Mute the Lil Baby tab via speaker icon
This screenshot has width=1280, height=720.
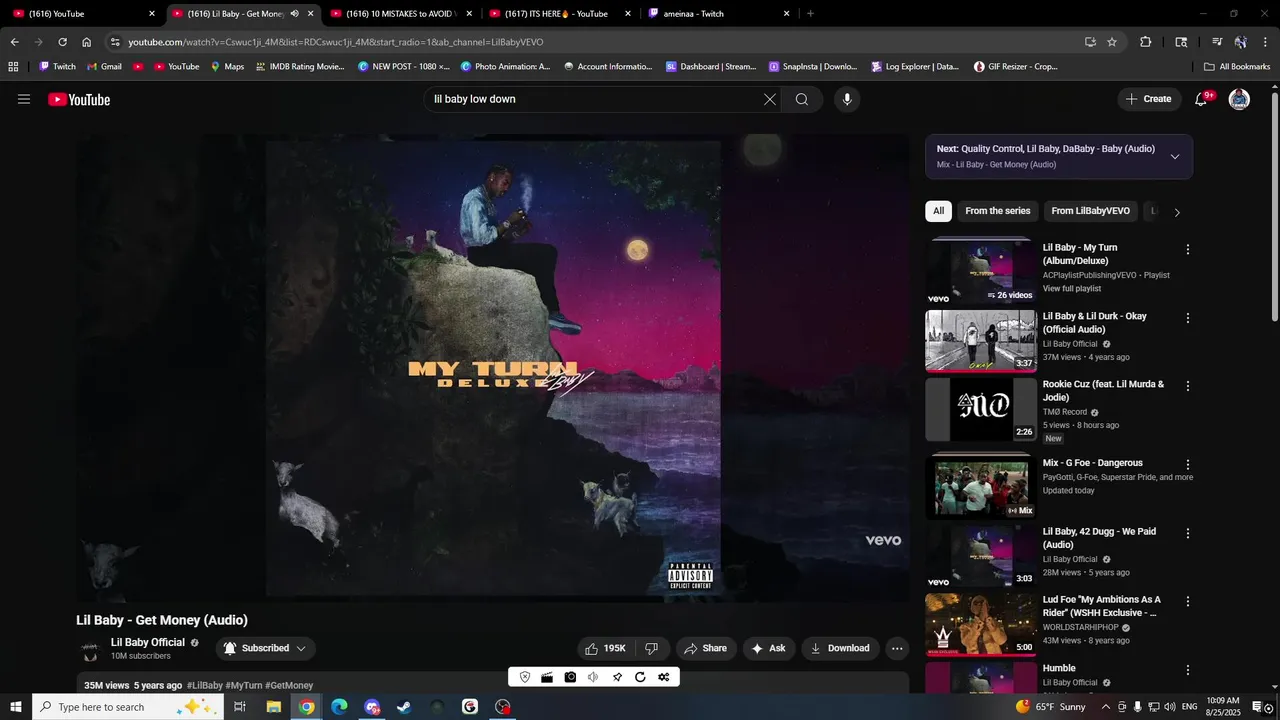[x=294, y=14]
